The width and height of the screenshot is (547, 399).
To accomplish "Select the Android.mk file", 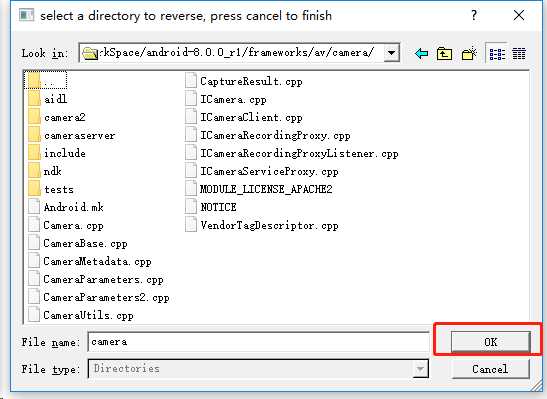I will 66,207.
